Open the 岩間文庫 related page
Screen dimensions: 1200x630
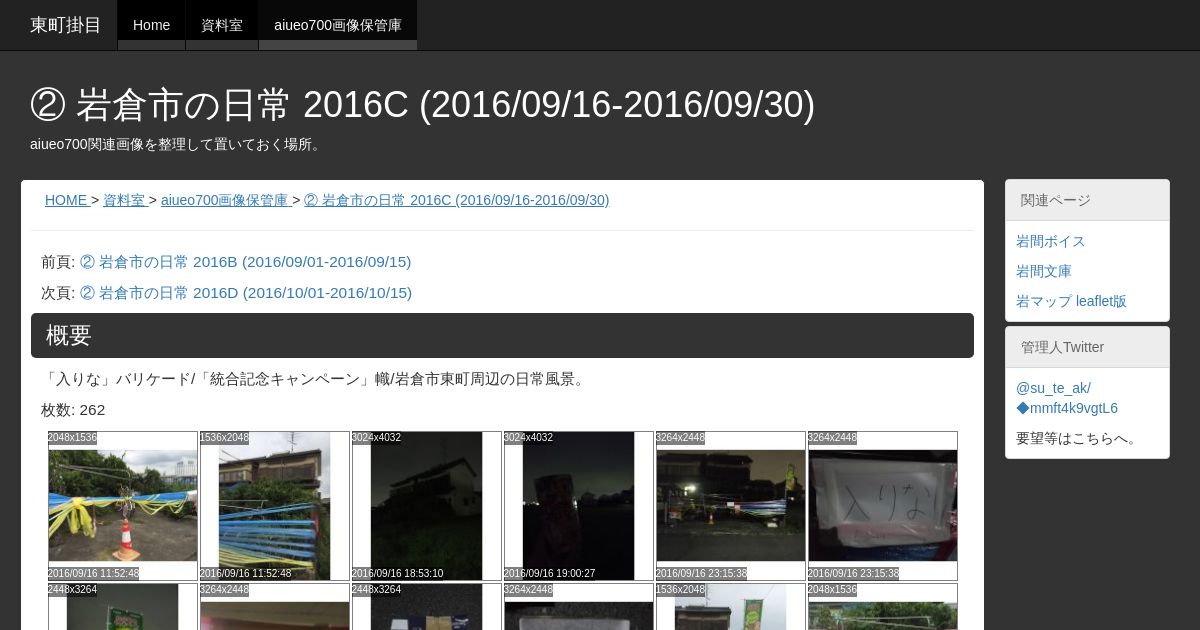point(1043,271)
